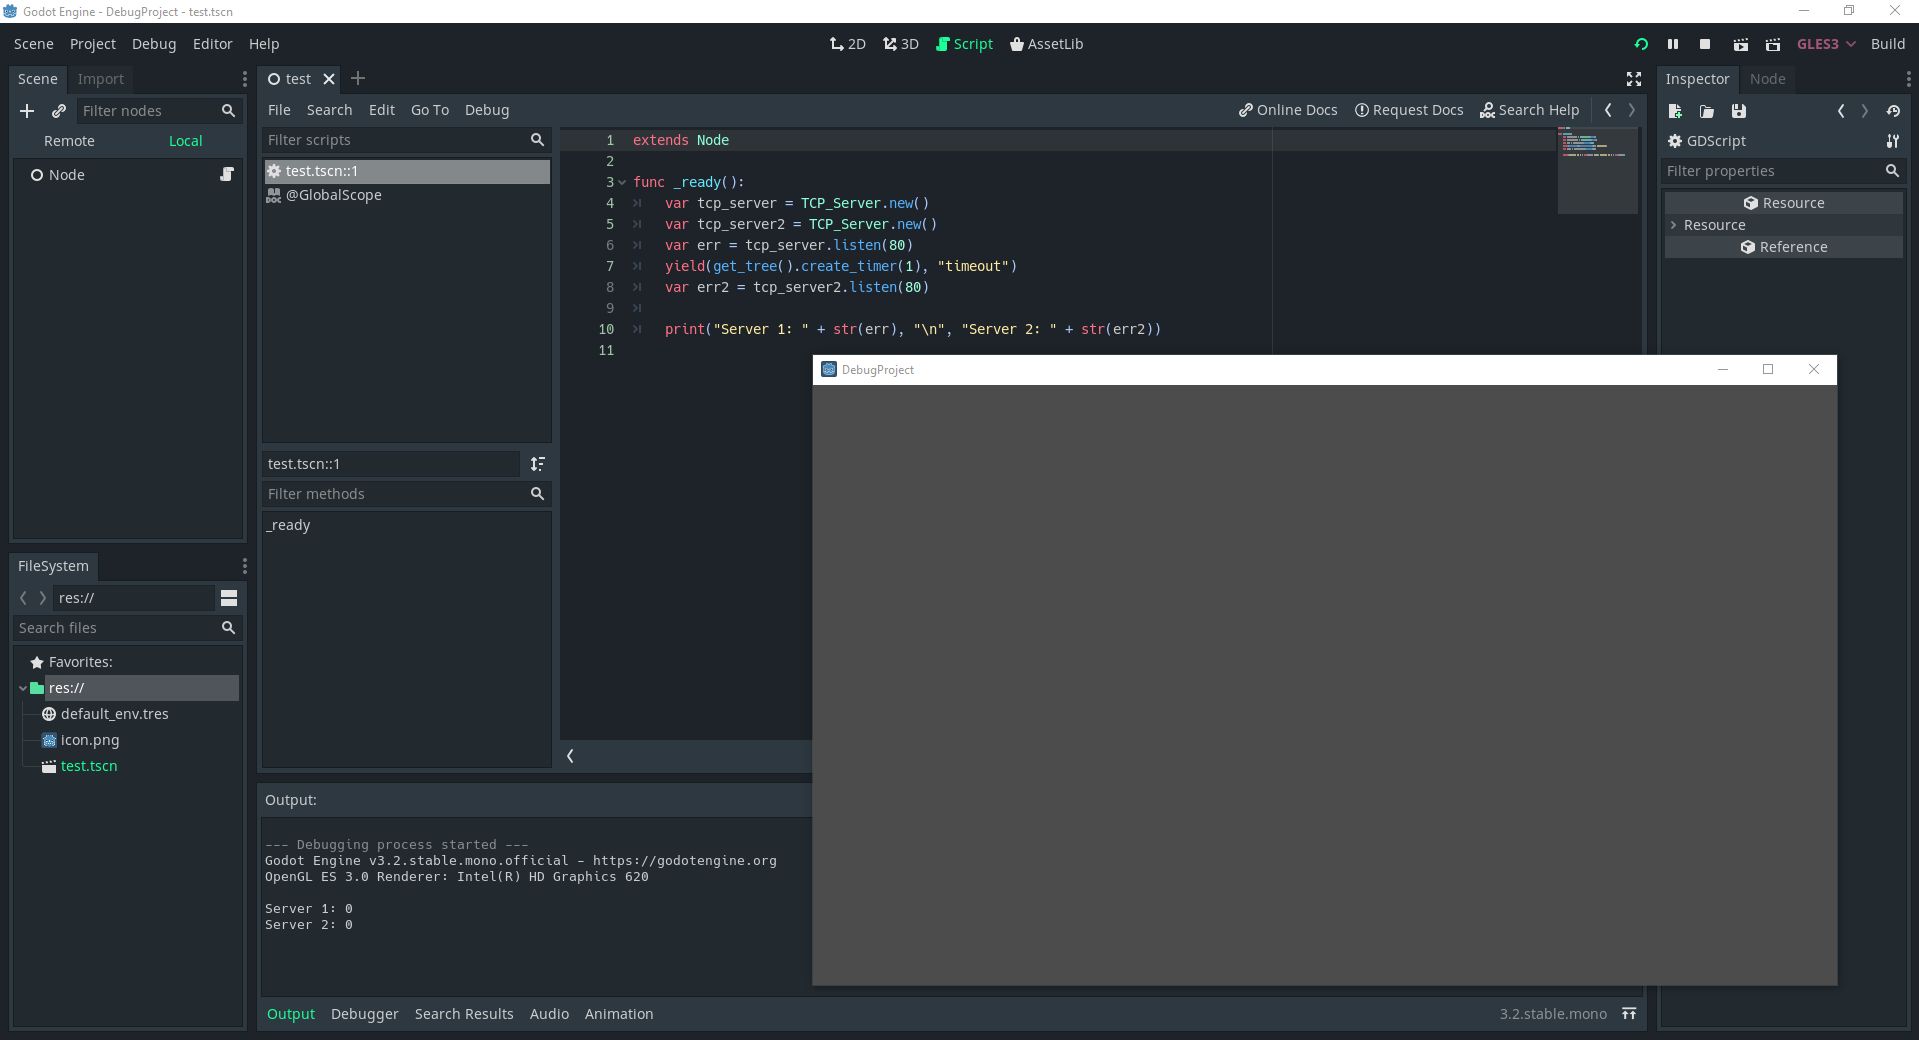Image resolution: width=1919 pixels, height=1040 pixels.
Task: Expand the bottom panel icon
Action: tap(1629, 1014)
